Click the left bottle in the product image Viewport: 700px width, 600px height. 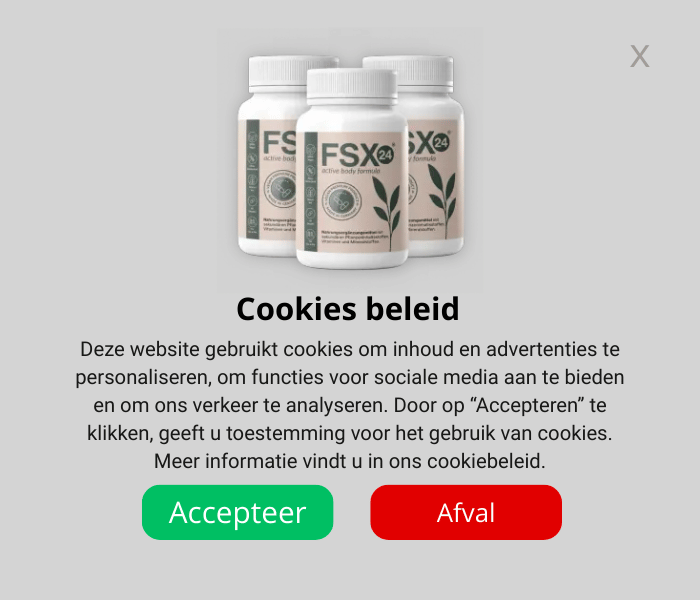coord(267,156)
